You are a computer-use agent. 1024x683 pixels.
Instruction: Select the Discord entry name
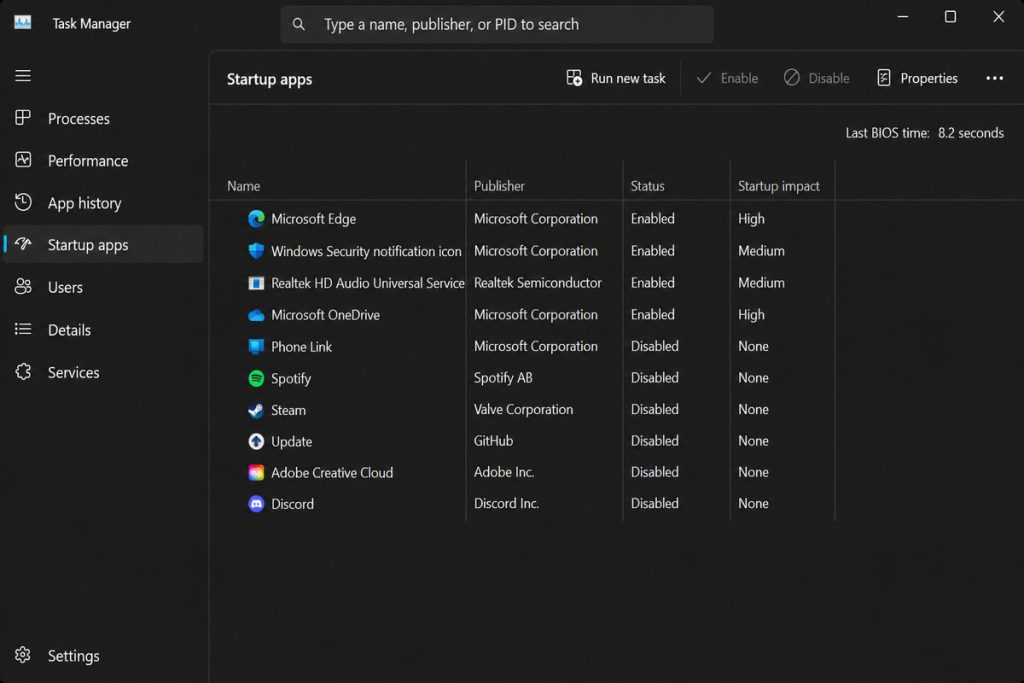tap(293, 504)
